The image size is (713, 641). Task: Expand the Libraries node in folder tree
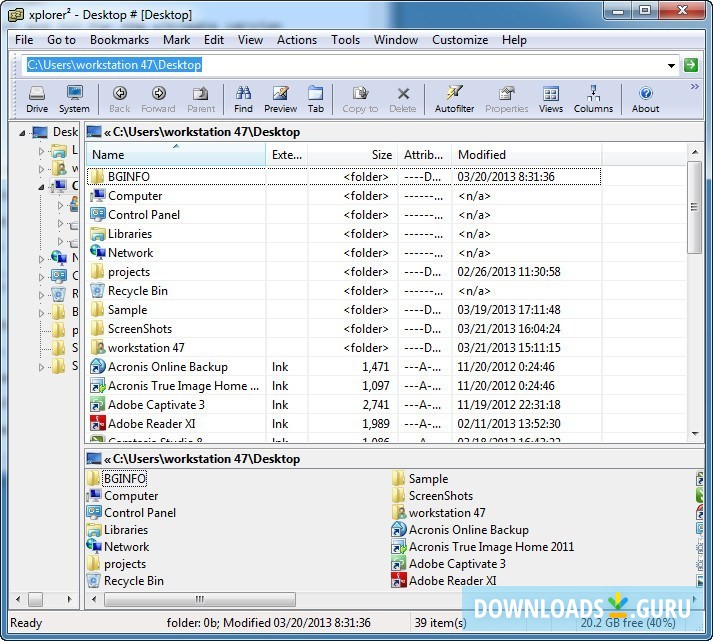tap(41, 151)
